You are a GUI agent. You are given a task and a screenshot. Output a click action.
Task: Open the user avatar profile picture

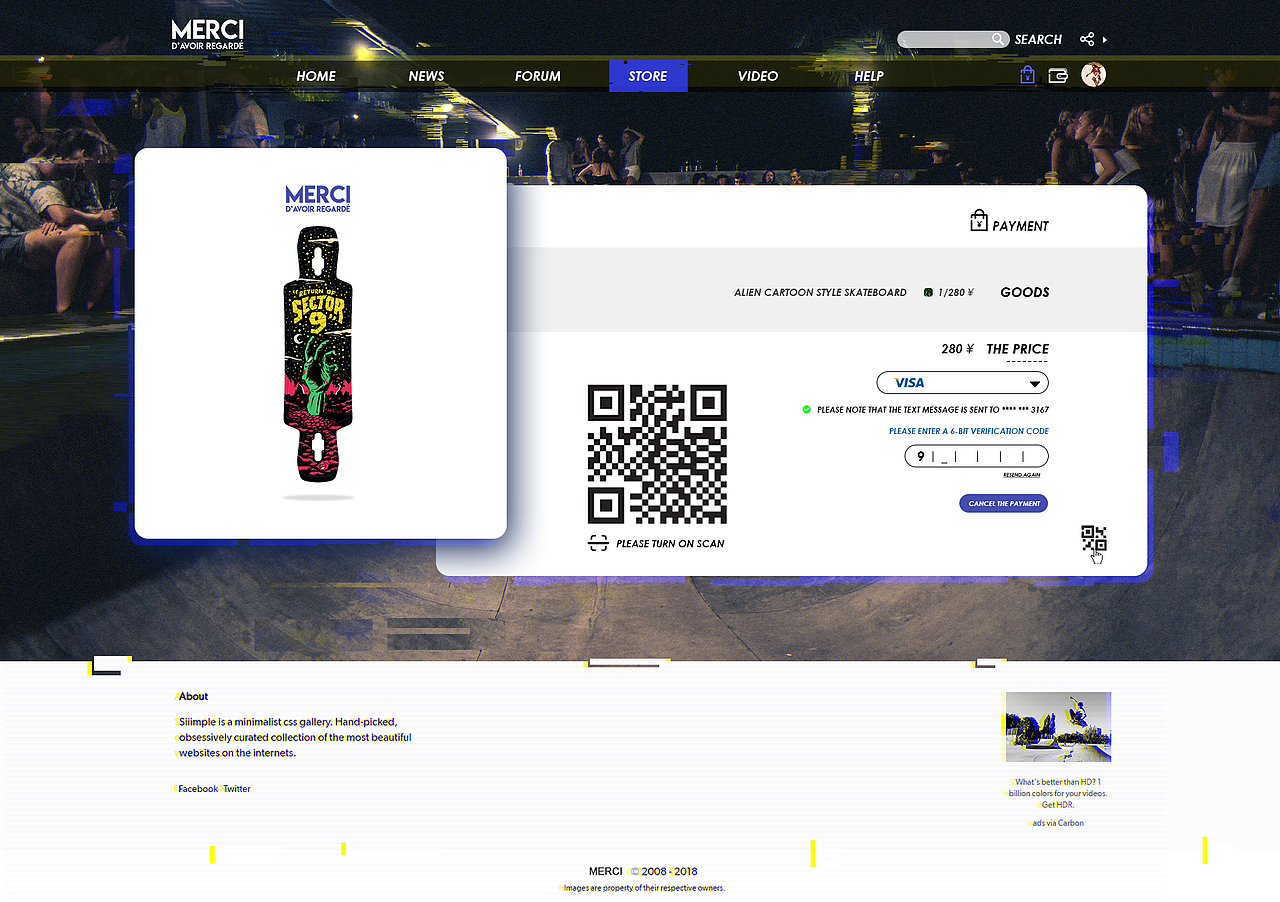click(x=1094, y=75)
